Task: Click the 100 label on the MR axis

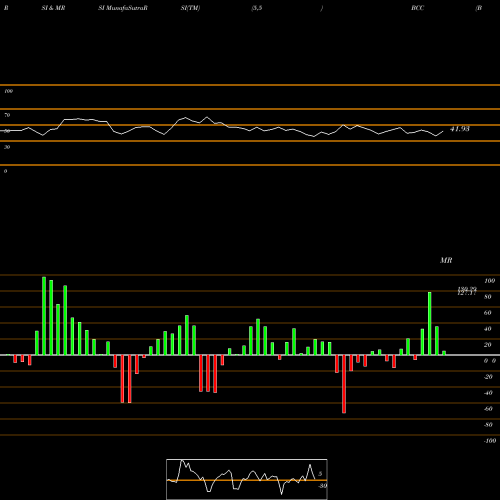Action: [x=489, y=281]
